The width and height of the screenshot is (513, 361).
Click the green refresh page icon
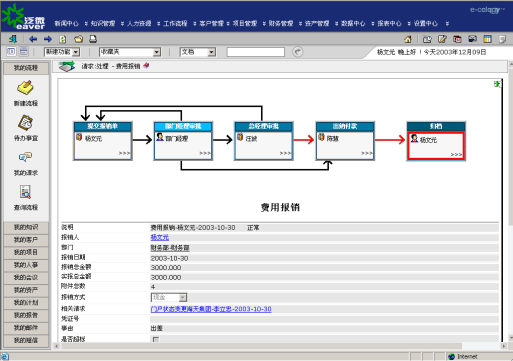pyautogui.click(x=63, y=39)
